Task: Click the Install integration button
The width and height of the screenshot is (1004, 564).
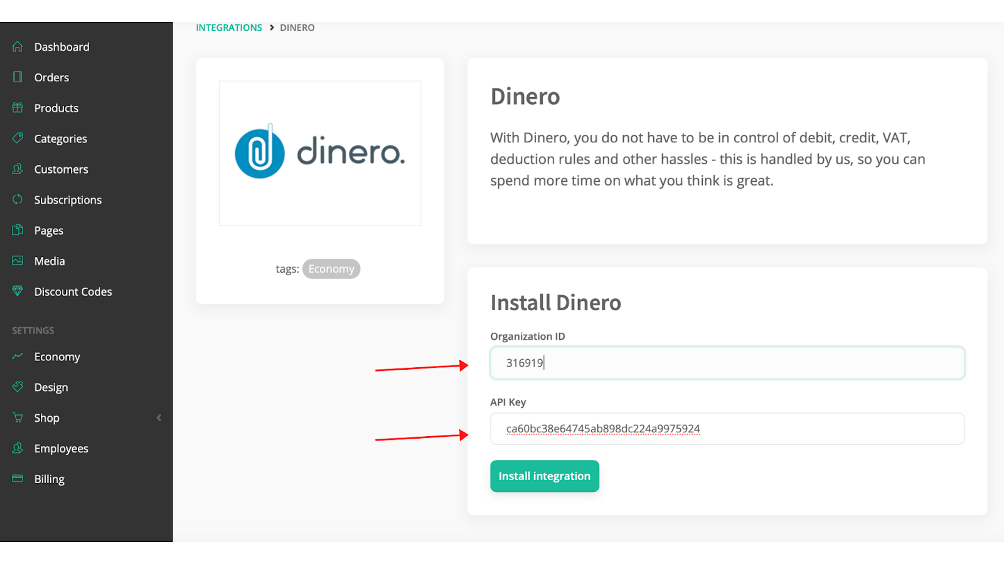Action: (x=544, y=476)
